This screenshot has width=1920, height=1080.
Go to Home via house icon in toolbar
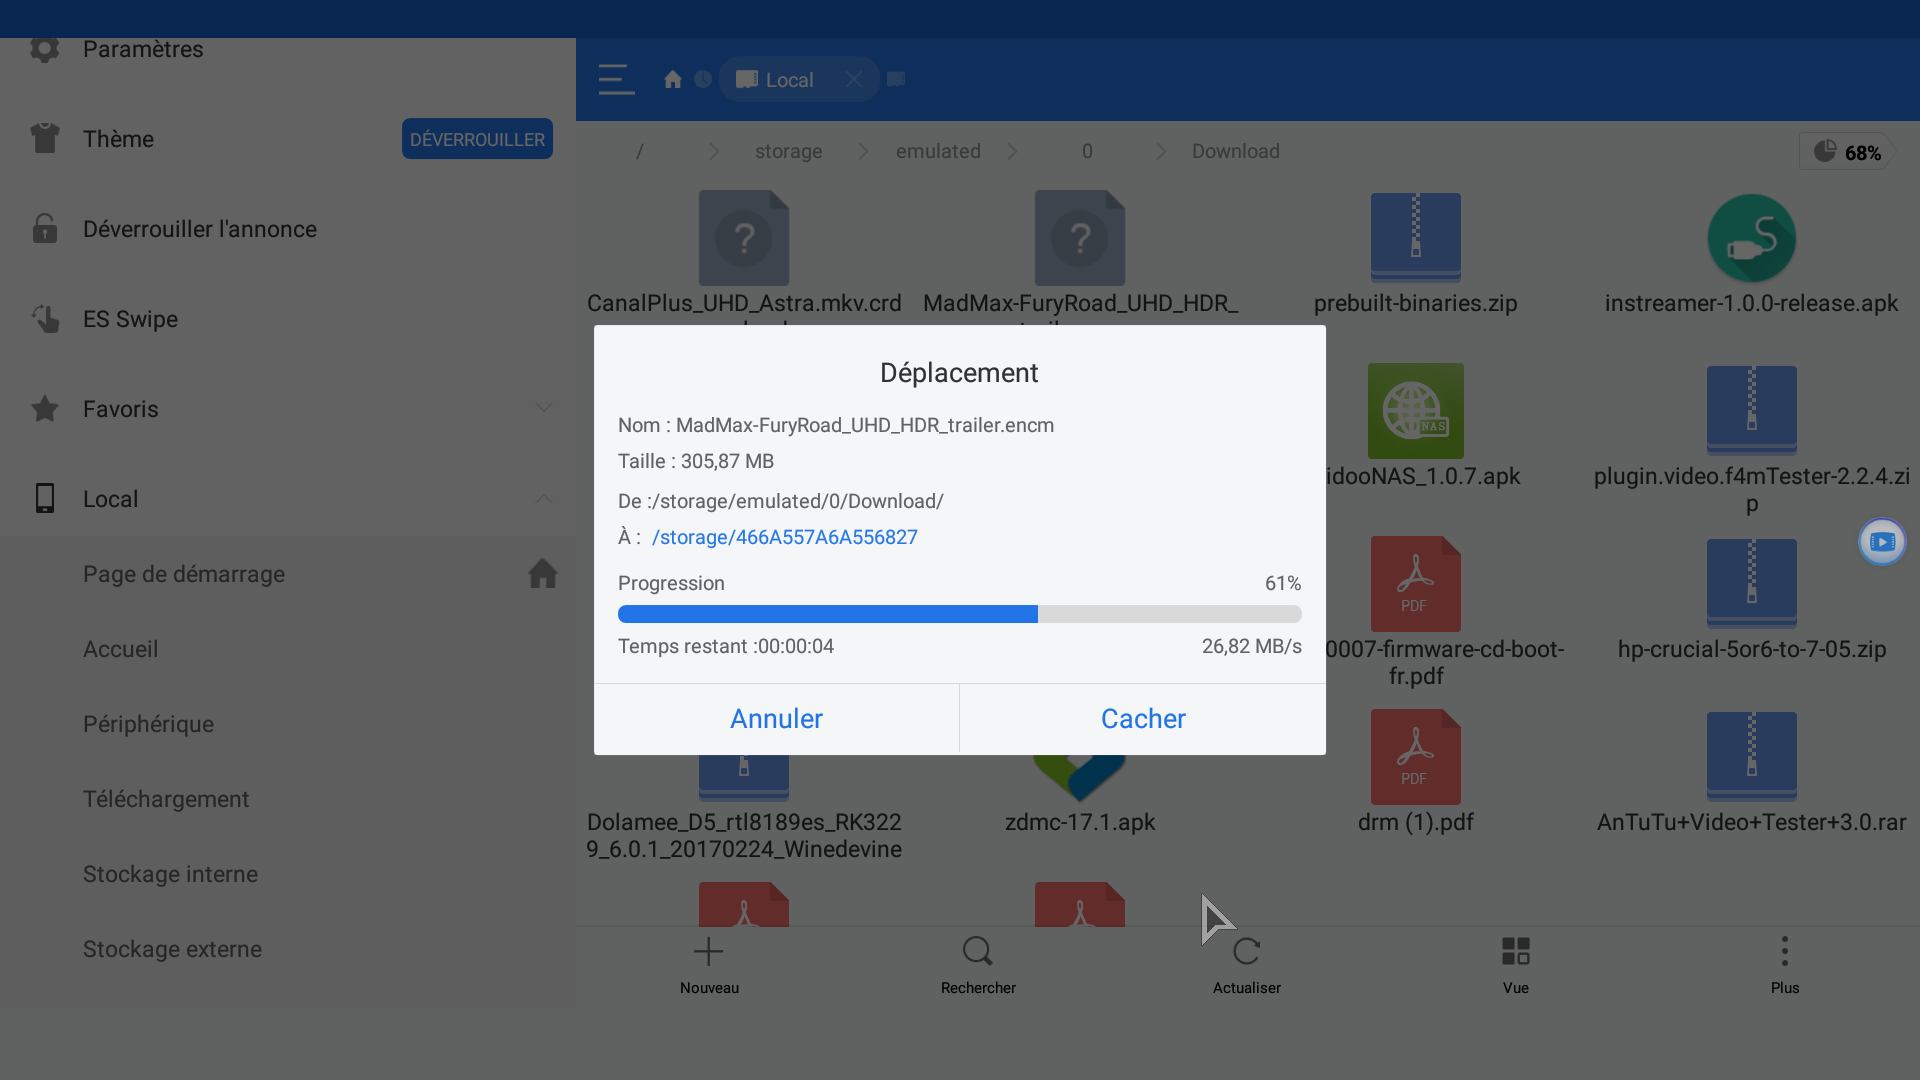click(x=673, y=79)
